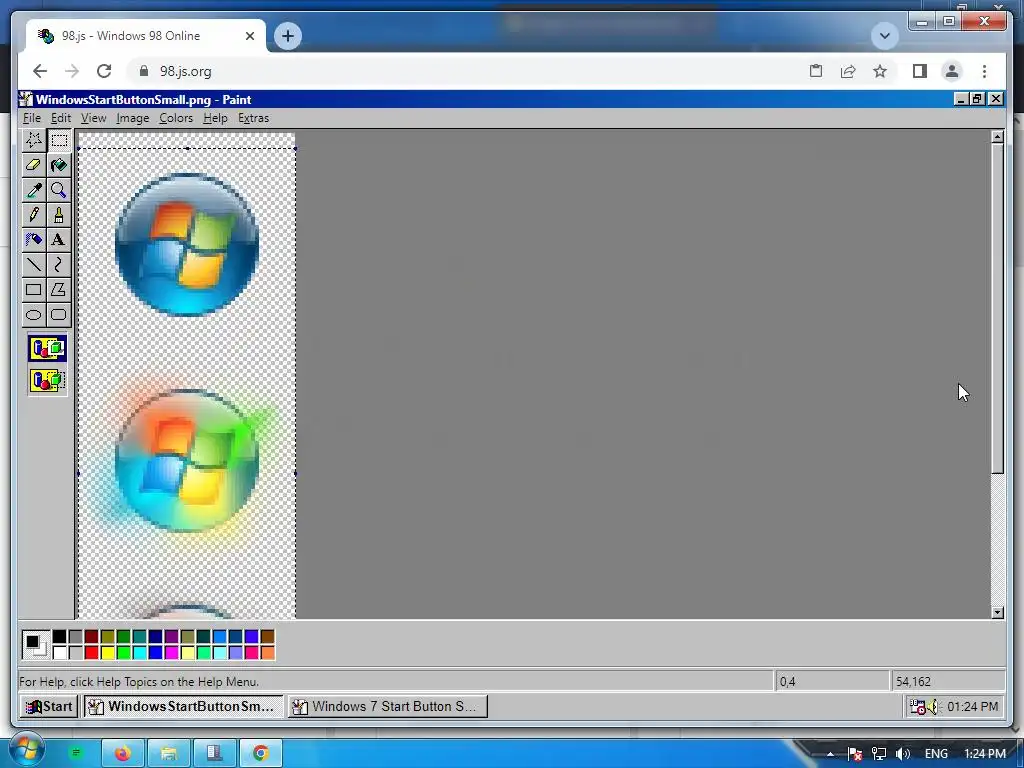This screenshot has height=768, width=1024.
Task: Toggle Chrome side panel
Action: point(920,71)
